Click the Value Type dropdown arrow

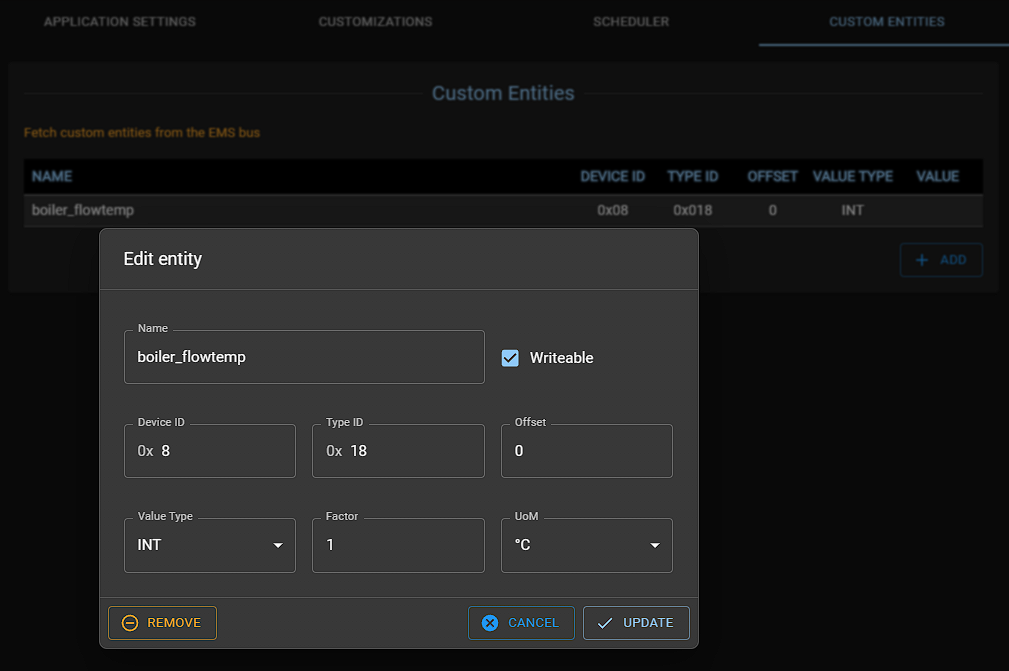point(277,546)
